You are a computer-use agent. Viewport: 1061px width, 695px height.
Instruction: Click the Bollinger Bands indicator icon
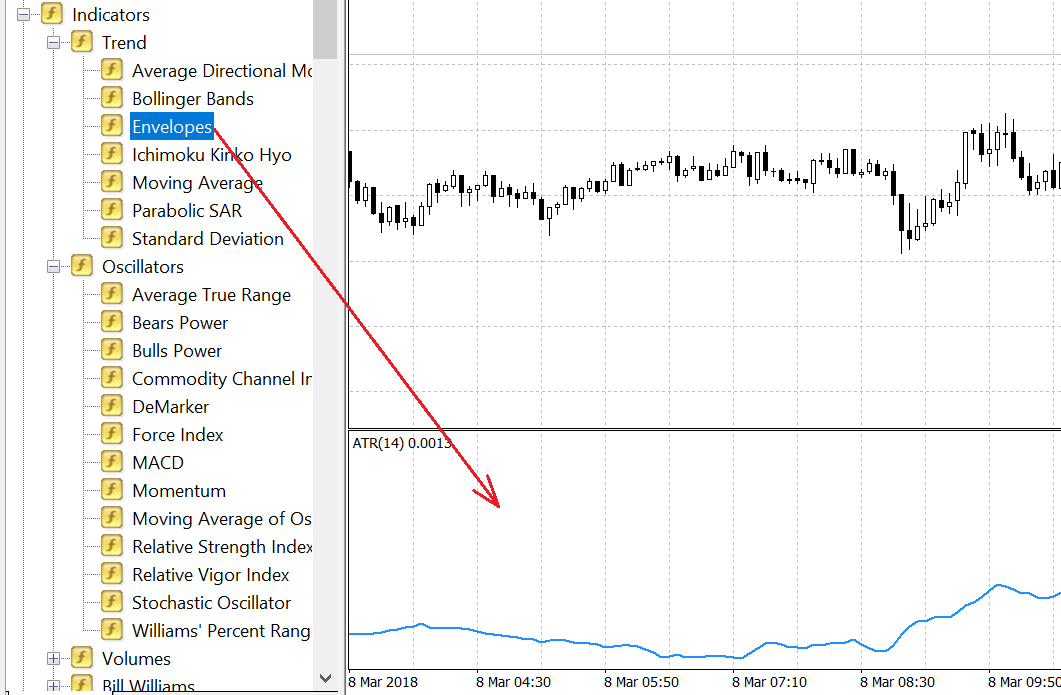pos(112,97)
